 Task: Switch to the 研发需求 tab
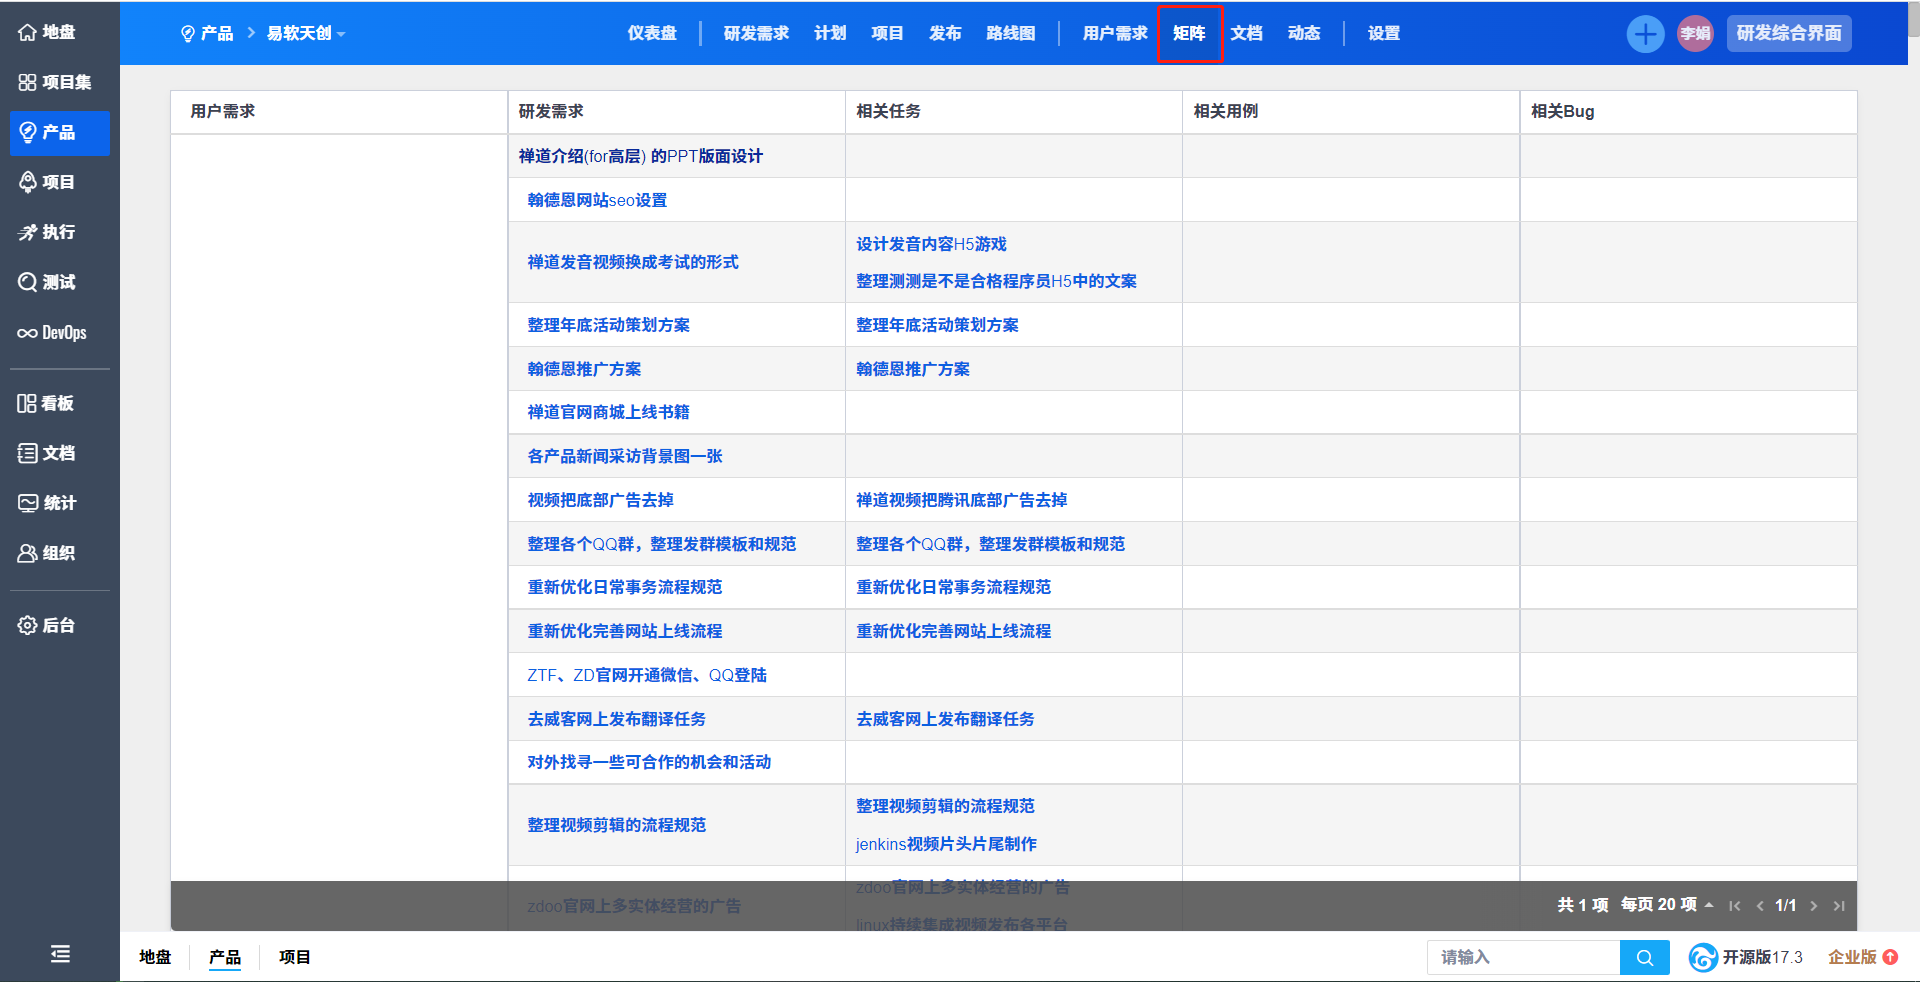(756, 34)
